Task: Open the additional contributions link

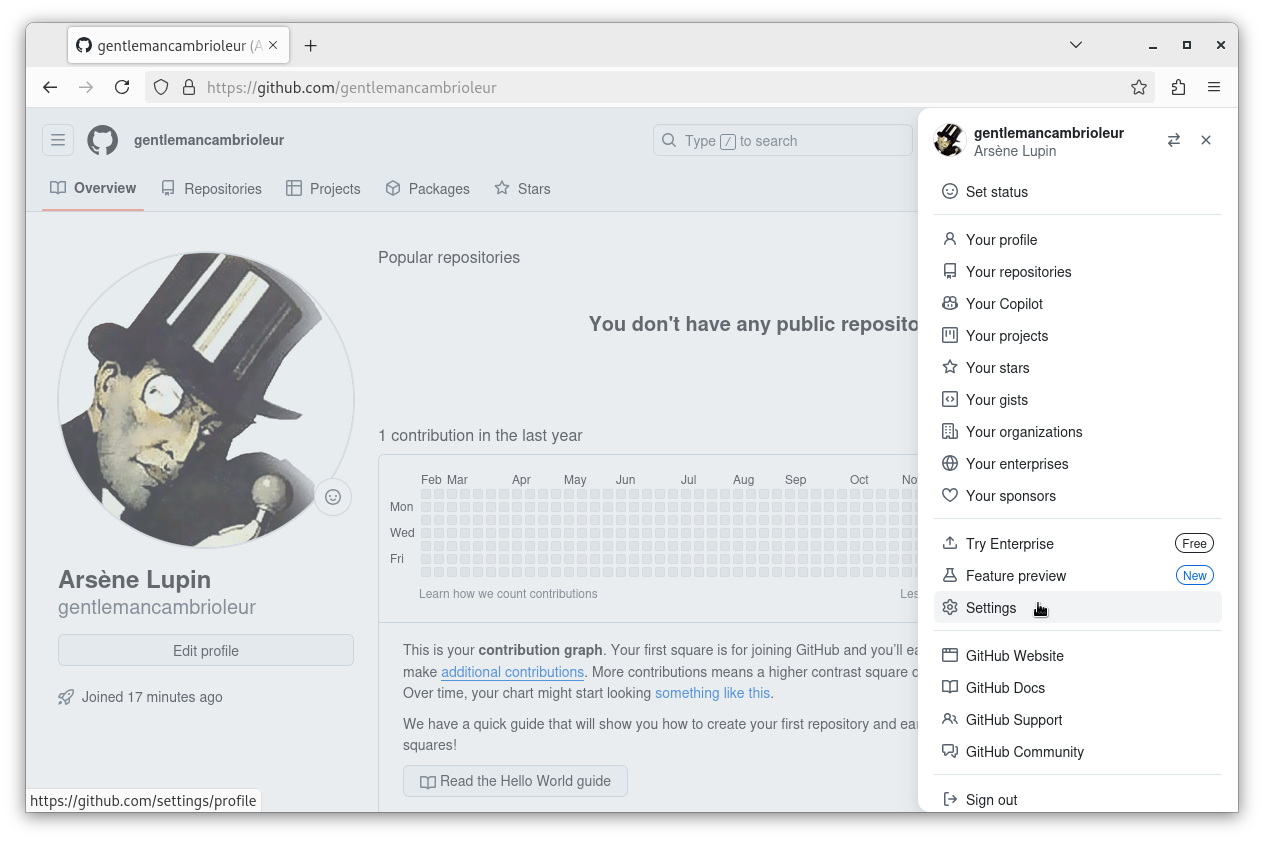Action: 512,672
